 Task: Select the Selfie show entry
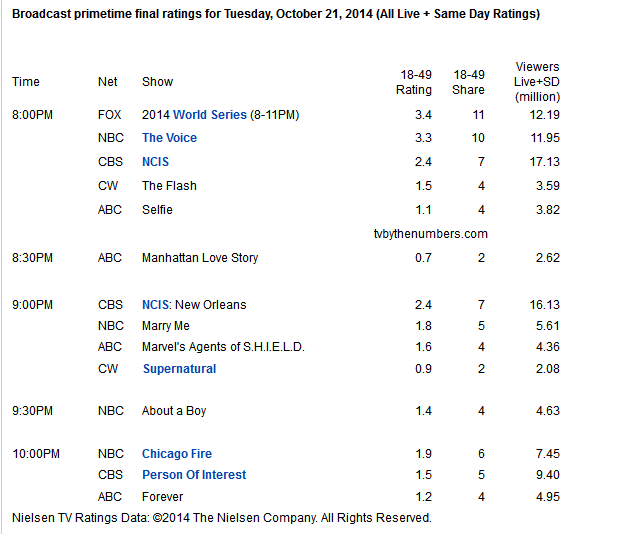click(x=157, y=210)
